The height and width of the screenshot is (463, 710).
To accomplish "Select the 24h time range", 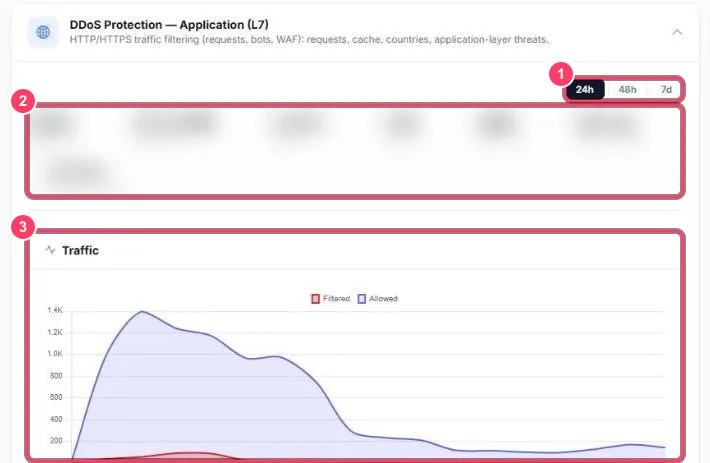I will (x=585, y=89).
